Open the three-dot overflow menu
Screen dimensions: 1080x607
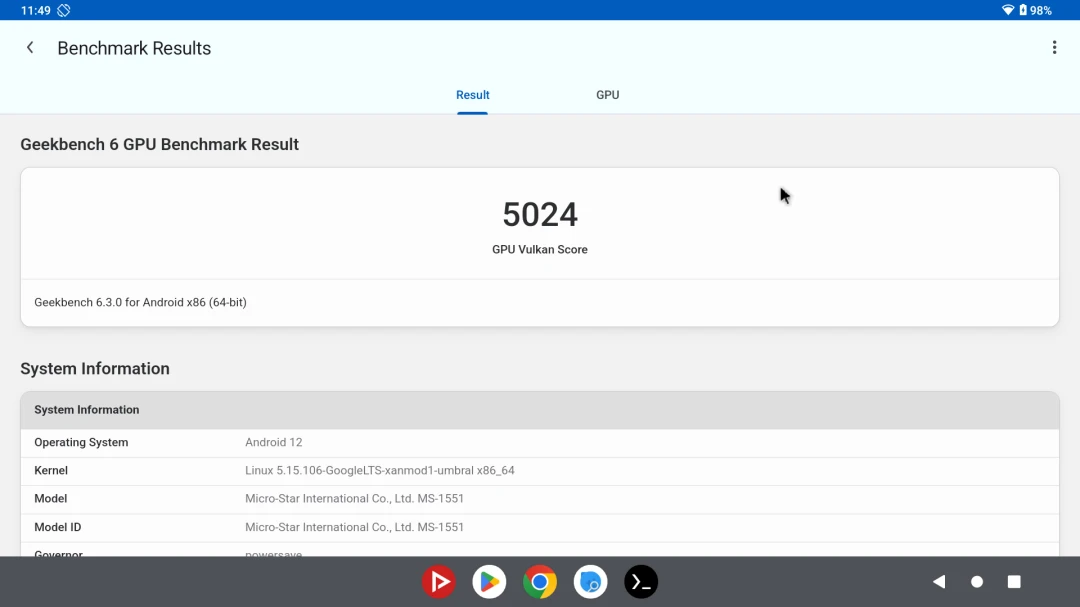click(1054, 48)
